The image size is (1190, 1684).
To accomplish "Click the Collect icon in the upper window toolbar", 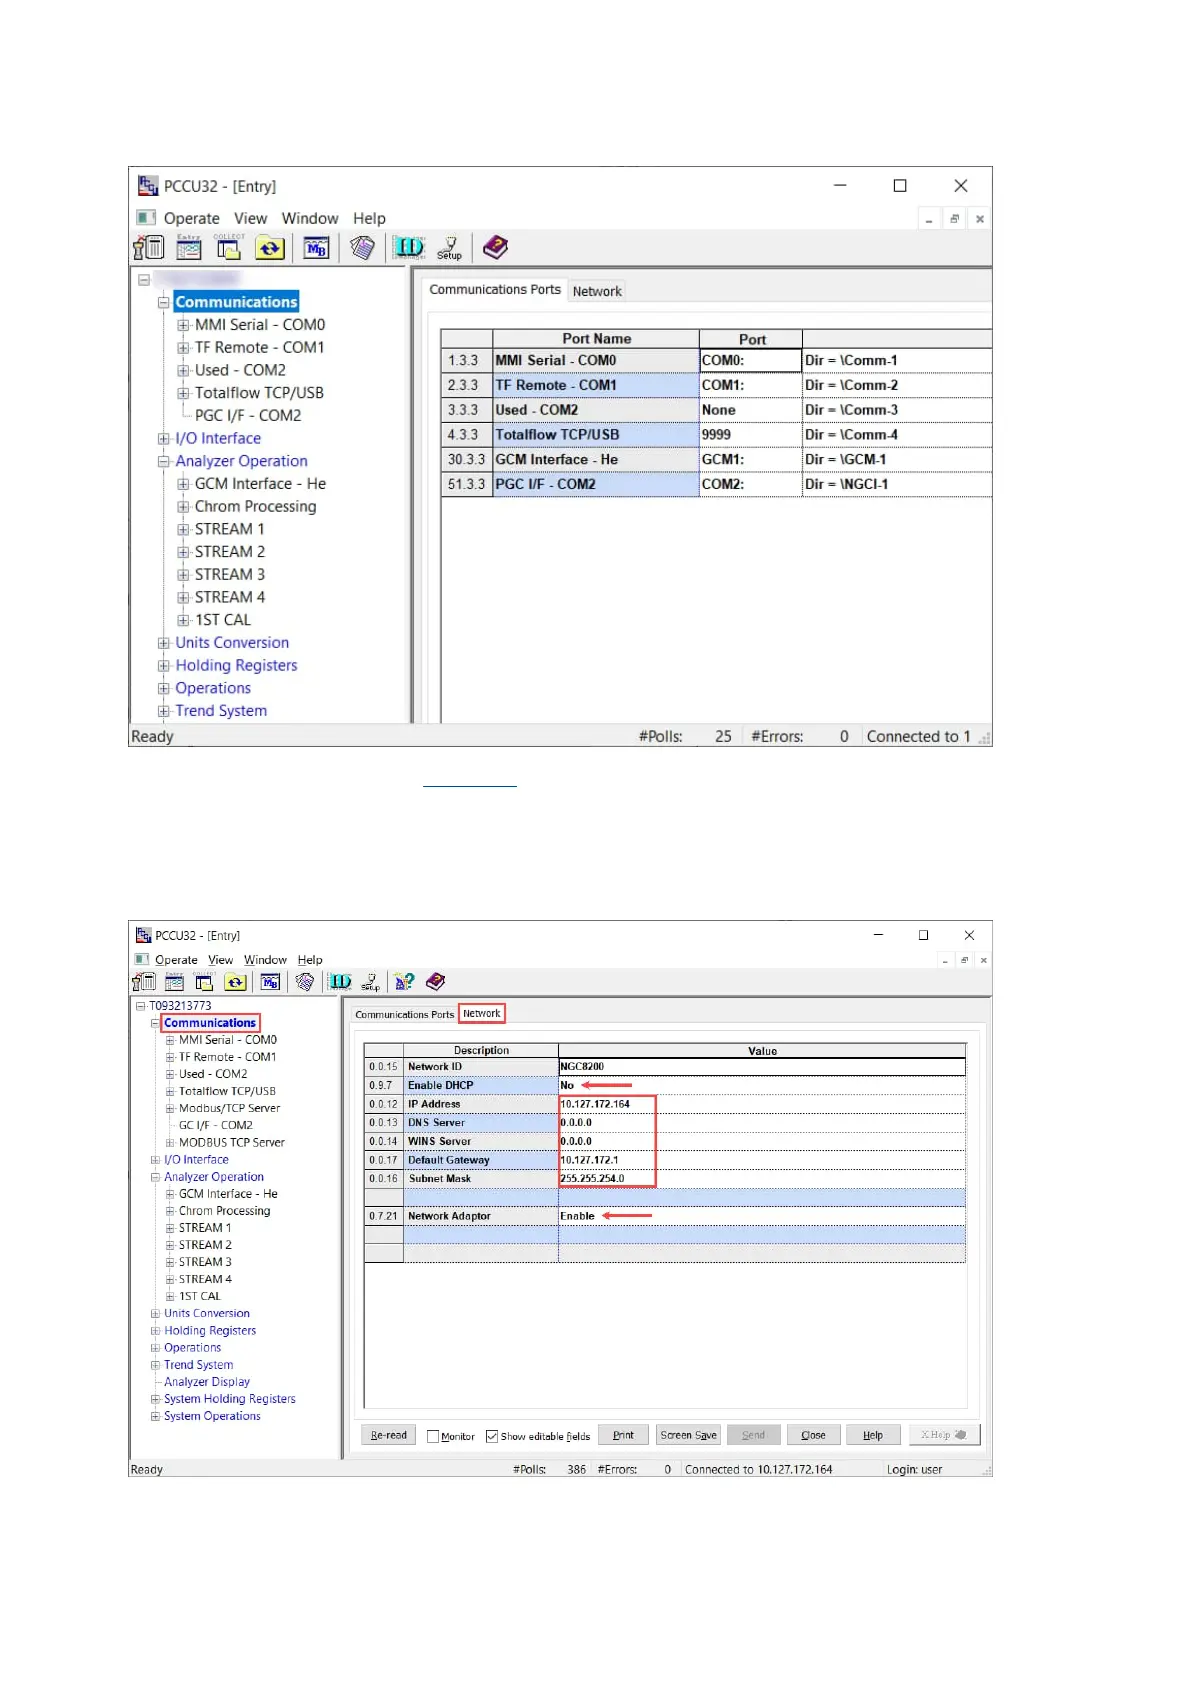I will click(x=229, y=247).
